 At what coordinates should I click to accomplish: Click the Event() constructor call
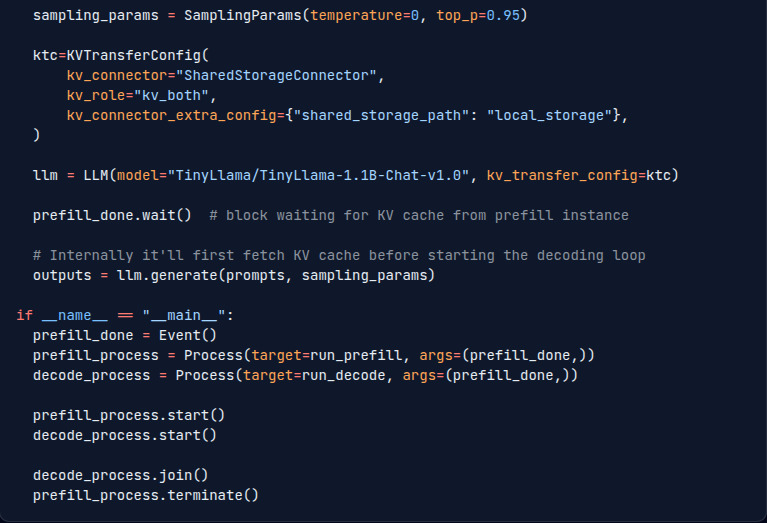point(187,336)
